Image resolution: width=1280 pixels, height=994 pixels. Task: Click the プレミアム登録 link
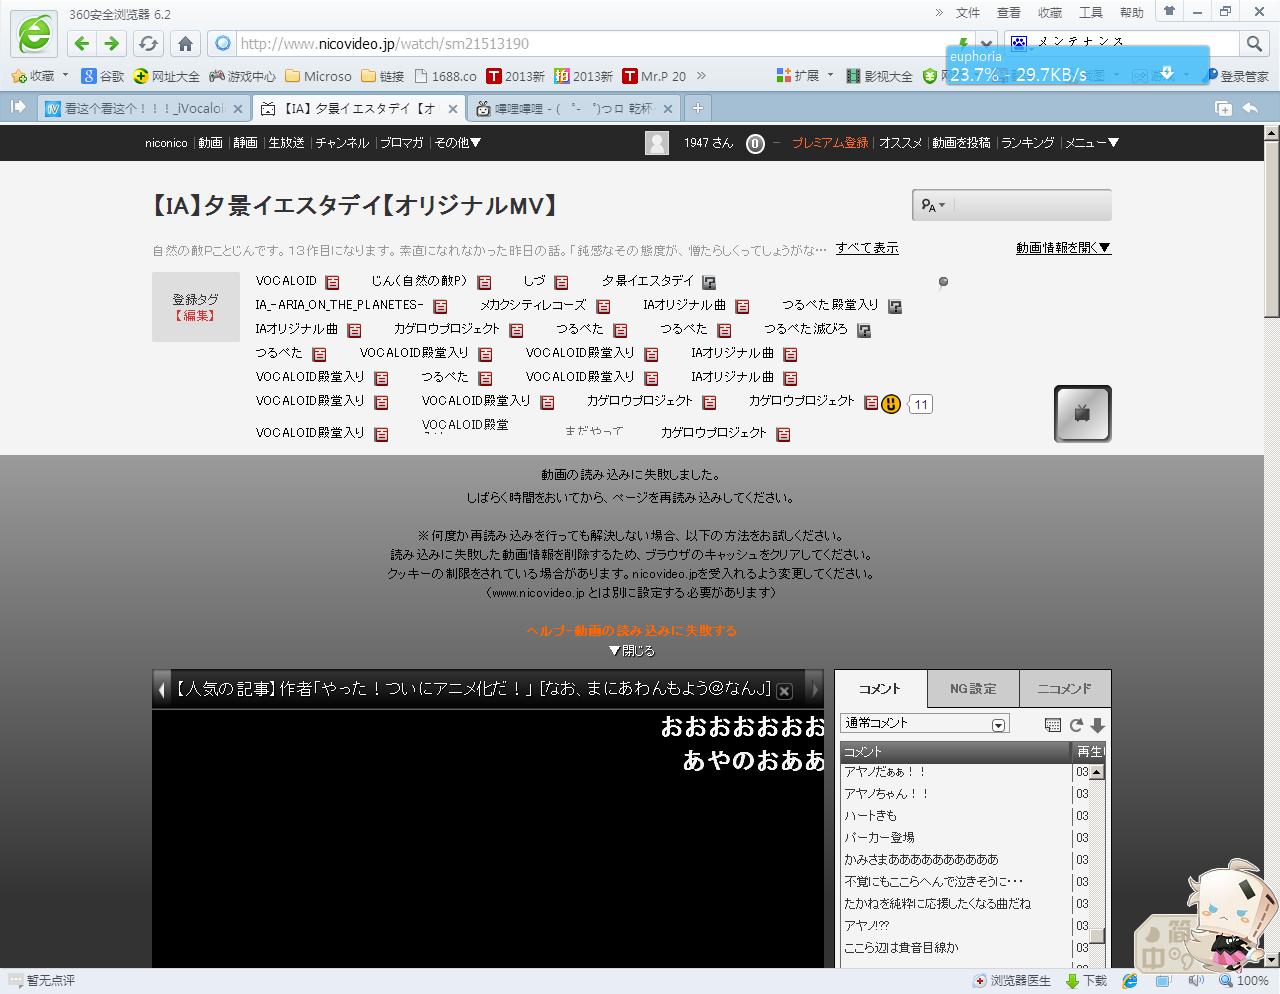point(830,143)
